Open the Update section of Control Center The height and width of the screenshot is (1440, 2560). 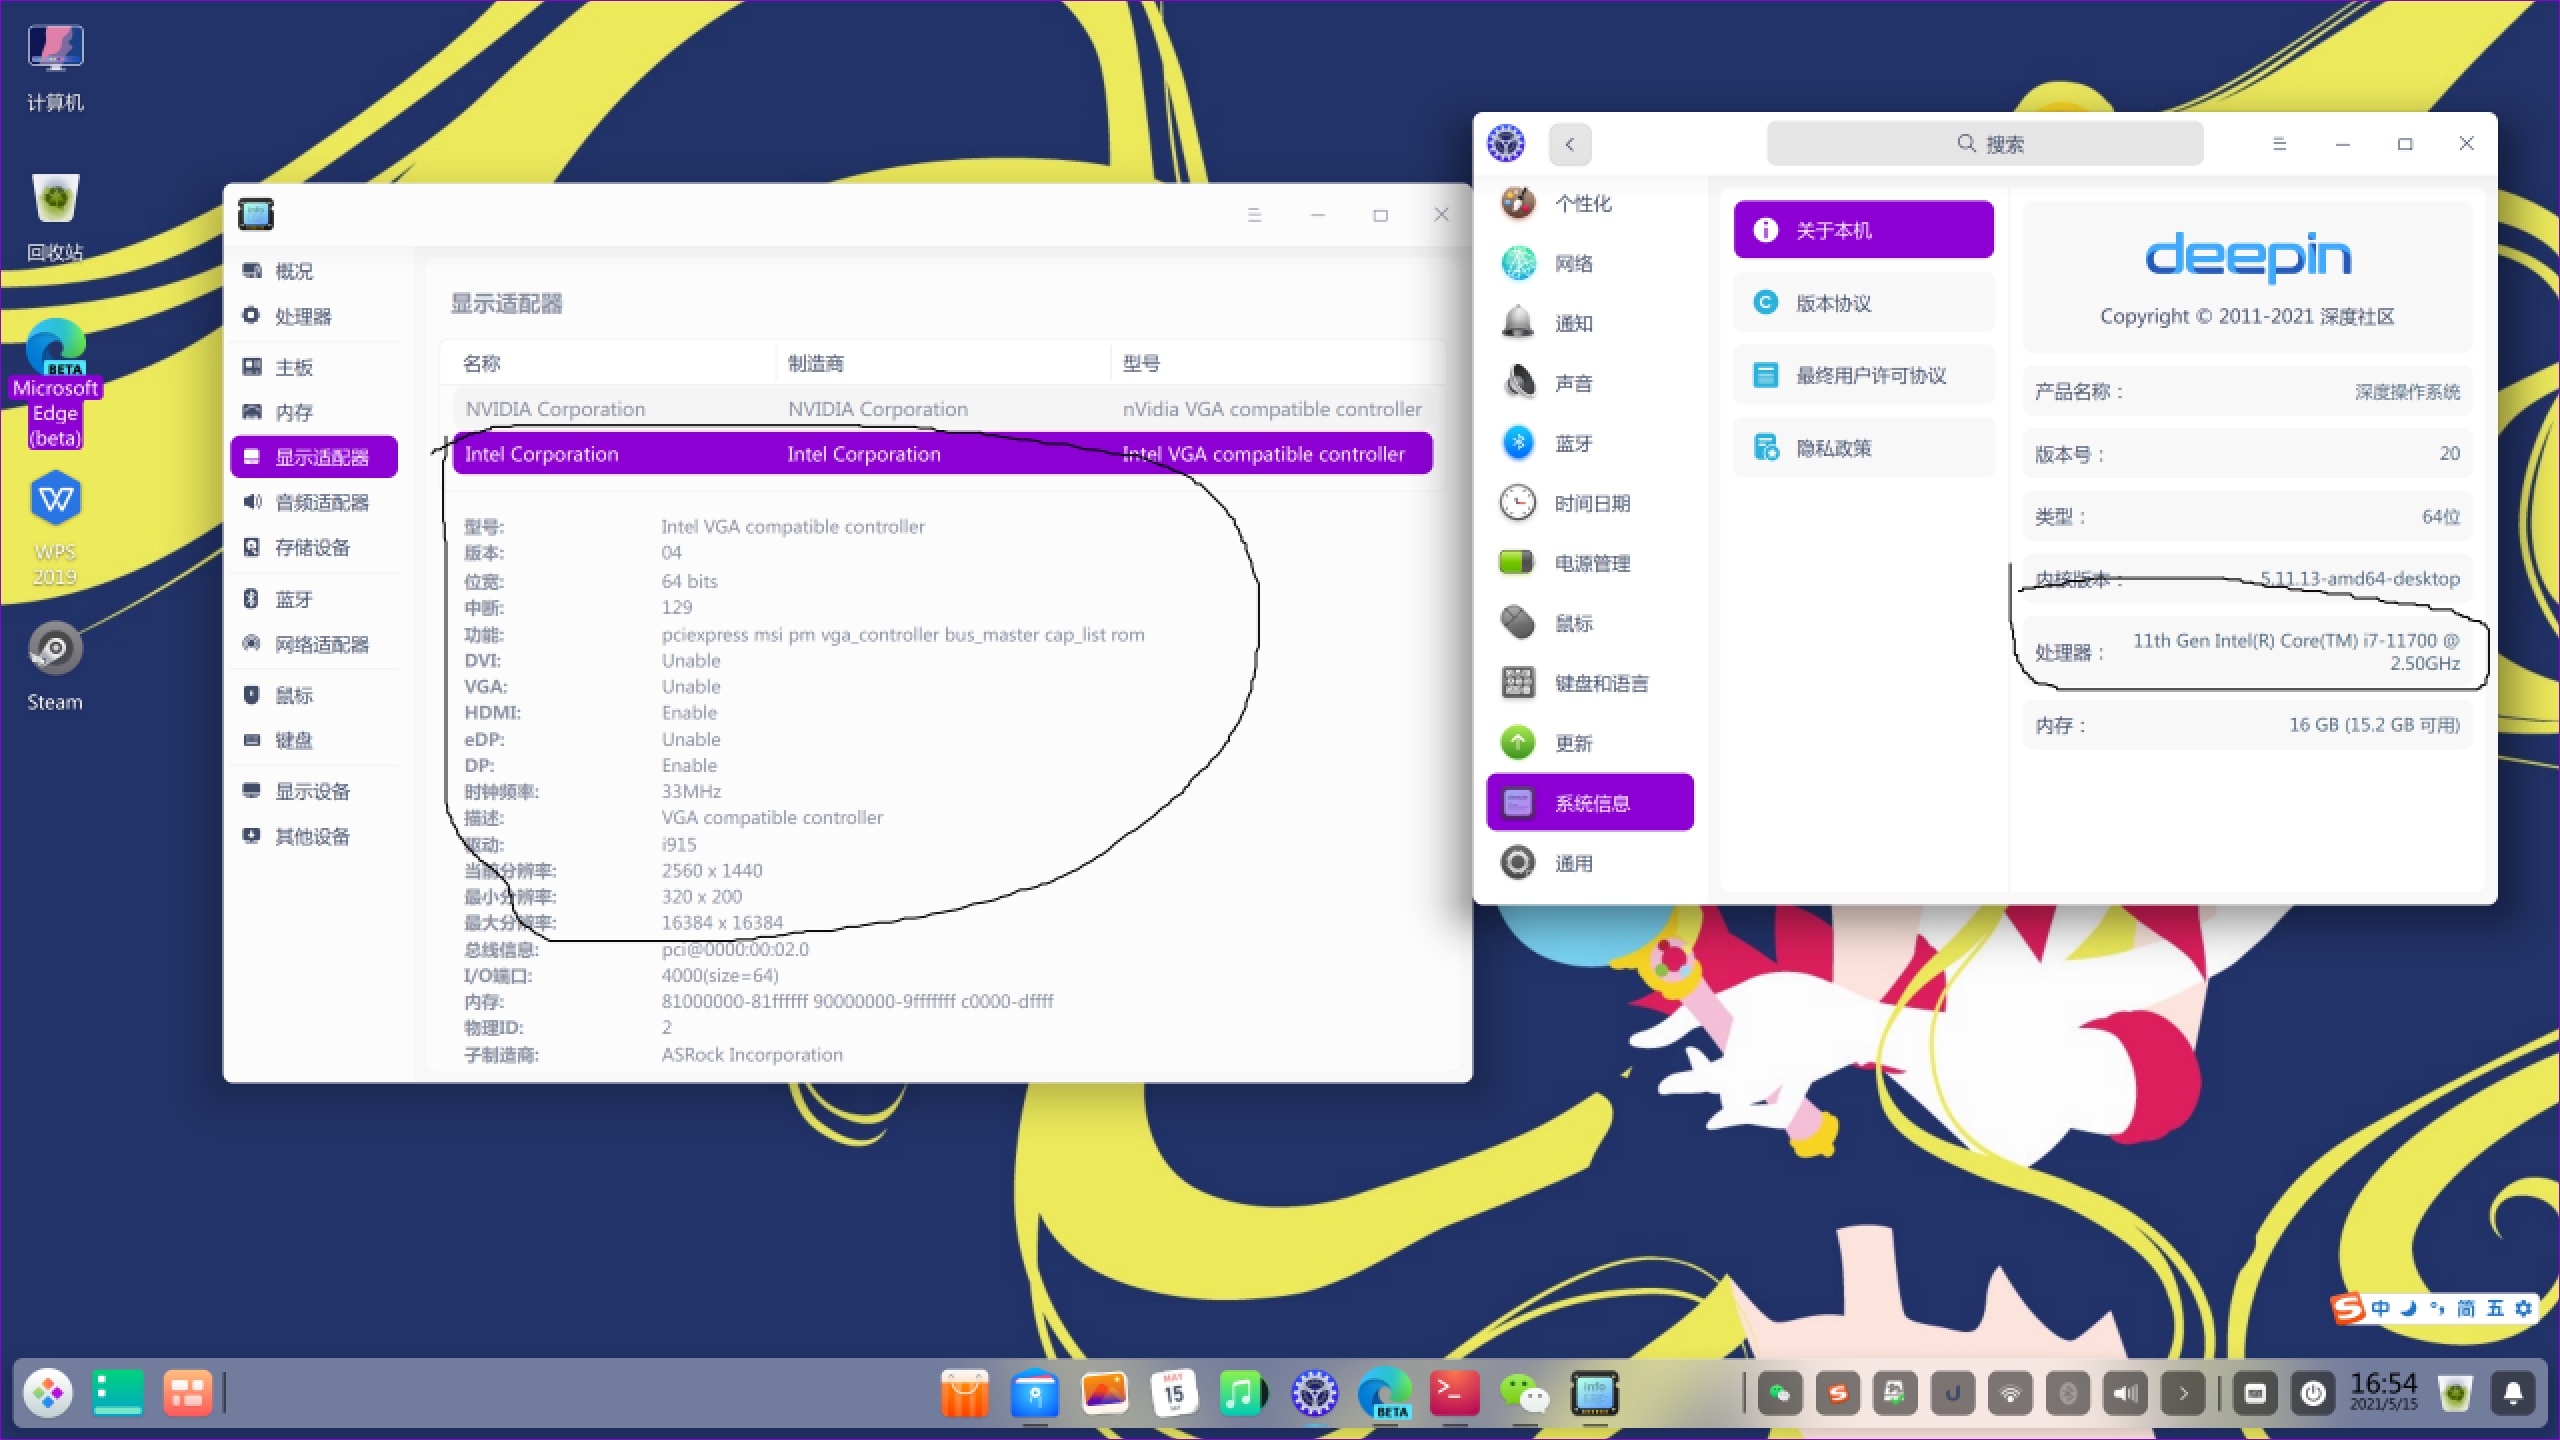coord(1572,743)
